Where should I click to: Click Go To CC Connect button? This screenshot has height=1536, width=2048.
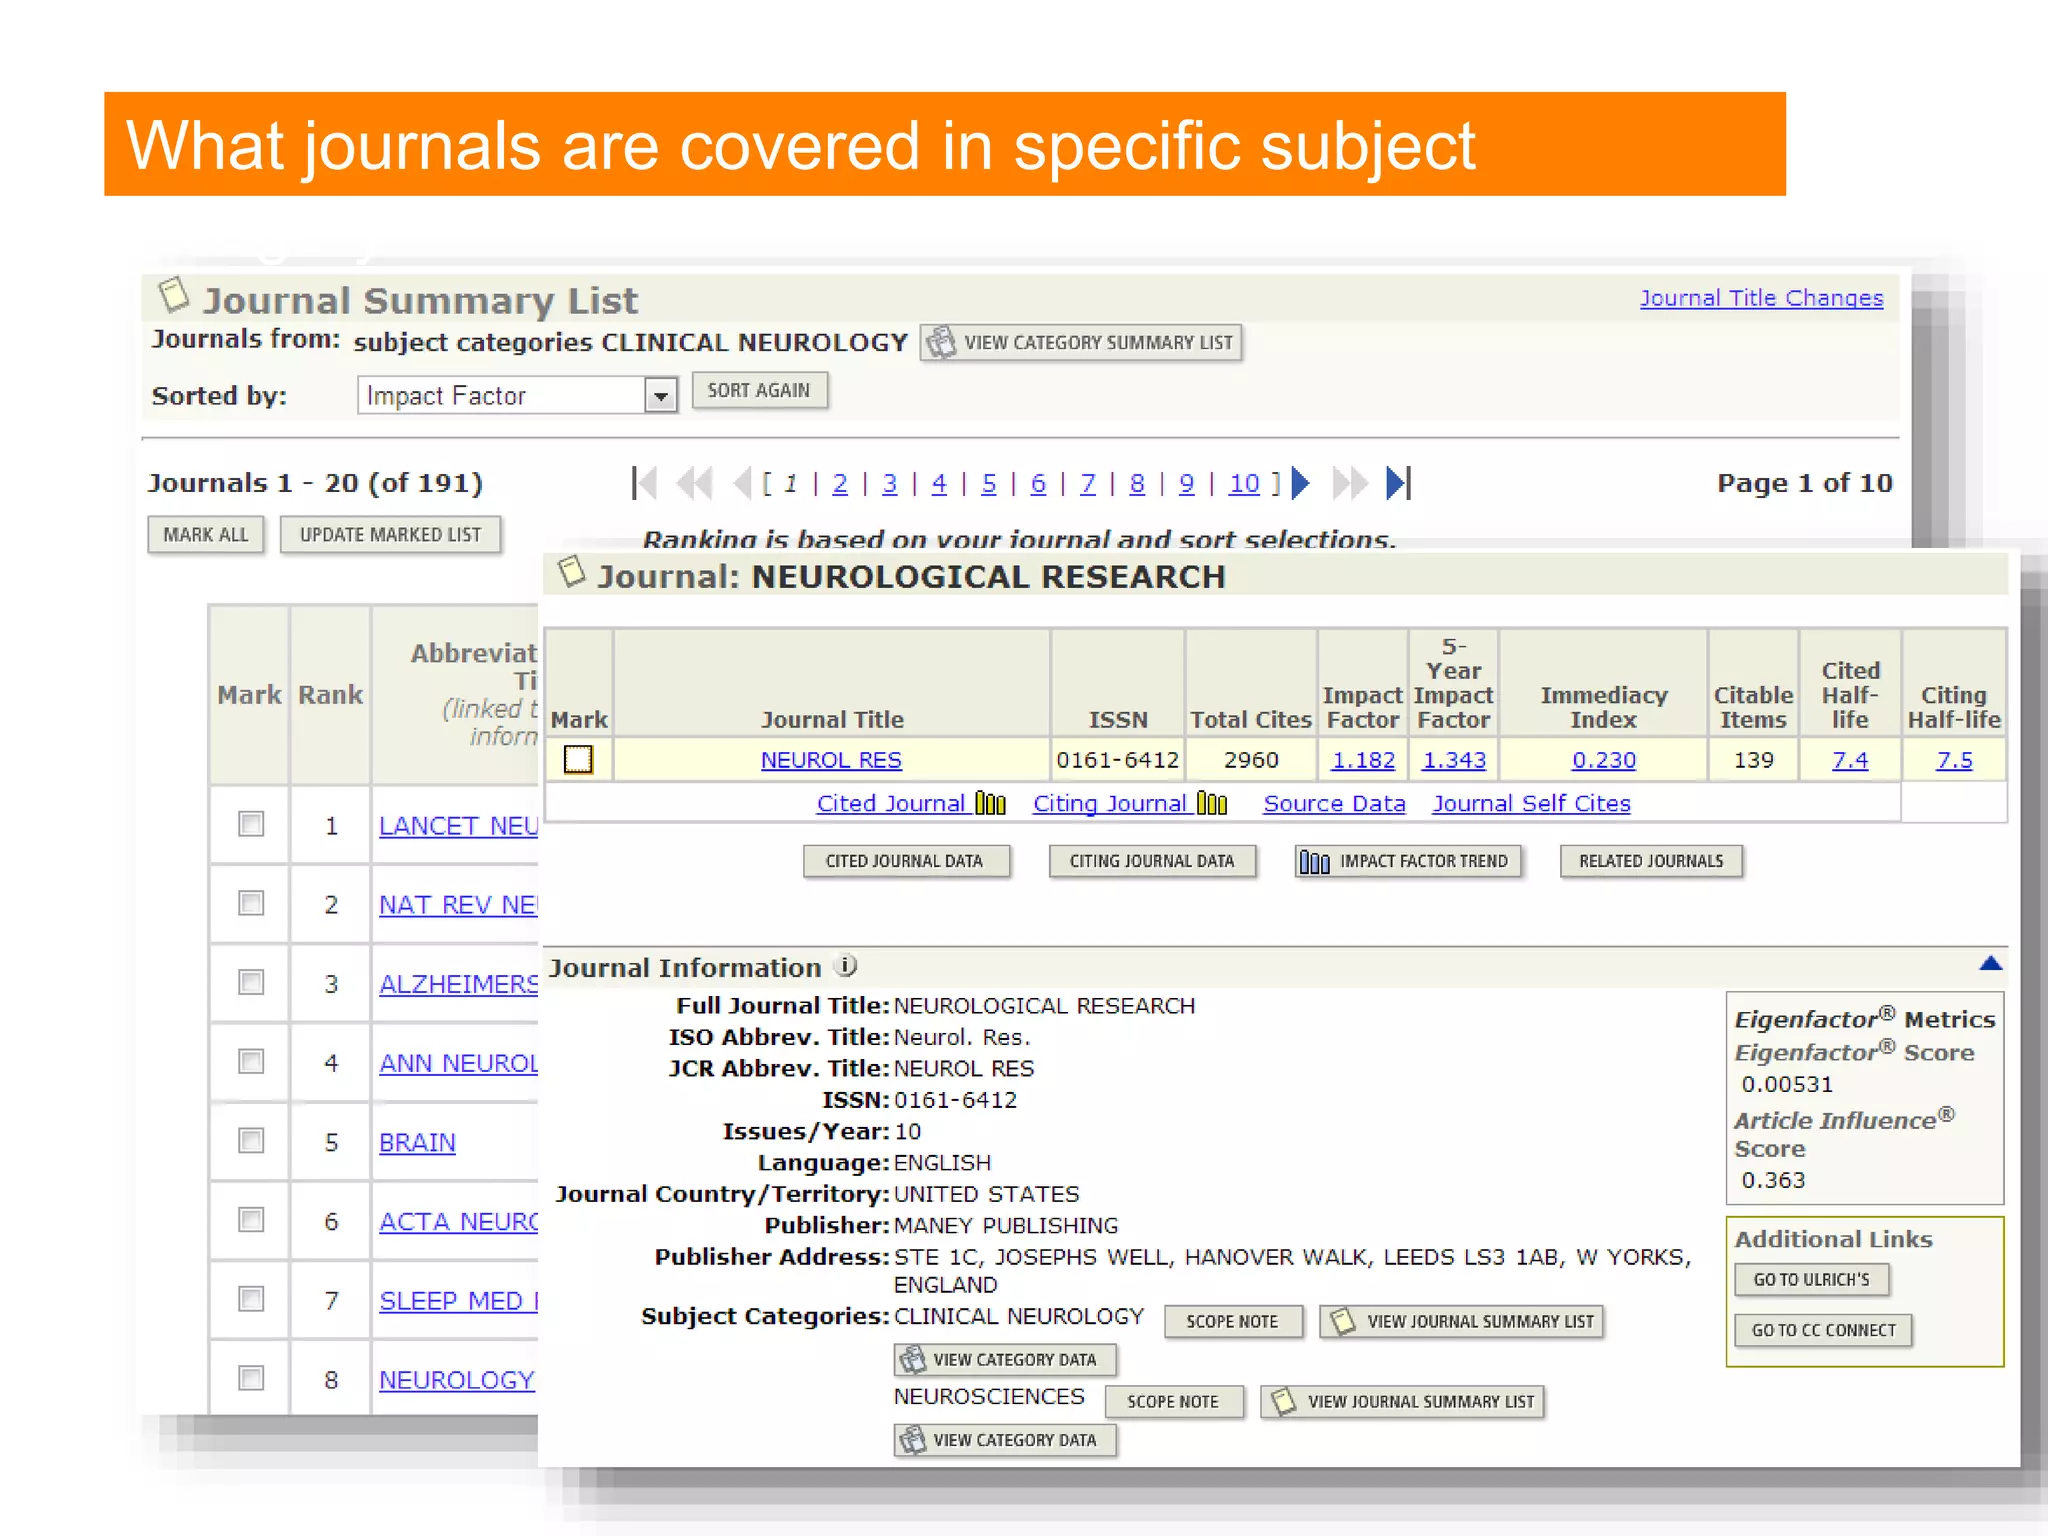pyautogui.click(x=1823, y=1331)
